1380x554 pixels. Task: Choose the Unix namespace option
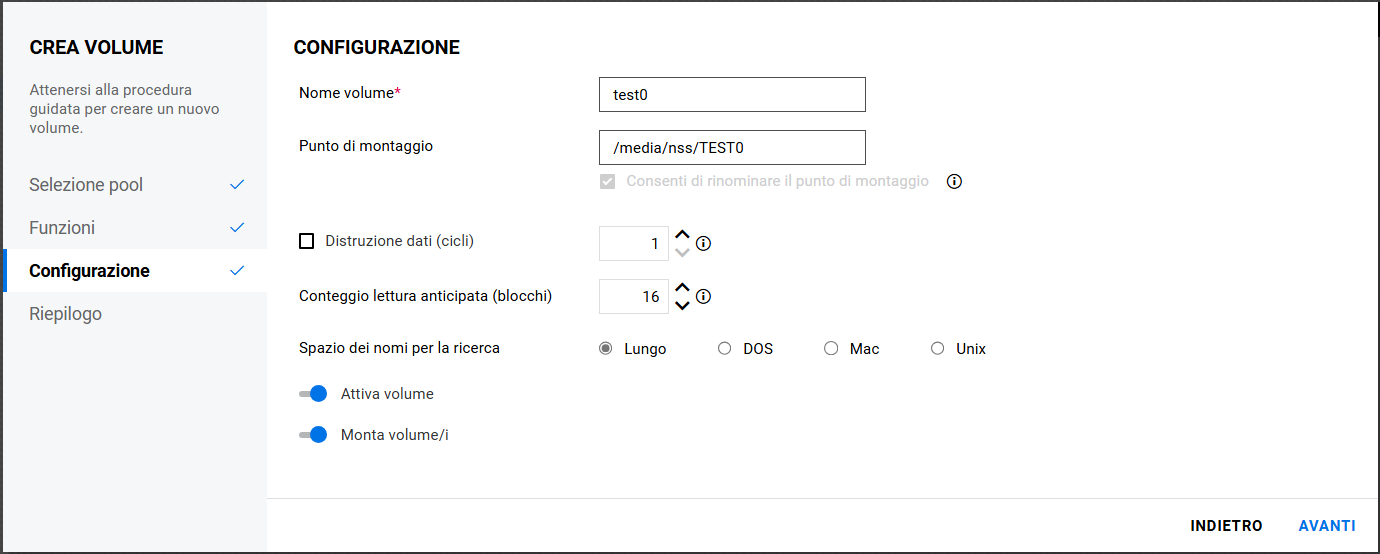pos(937,349)
